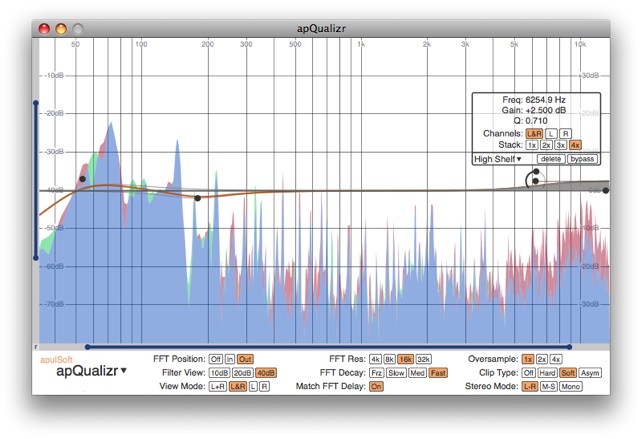The image size is (642, 439).
Task: Set band Channels to R
Action: (565, 134)
